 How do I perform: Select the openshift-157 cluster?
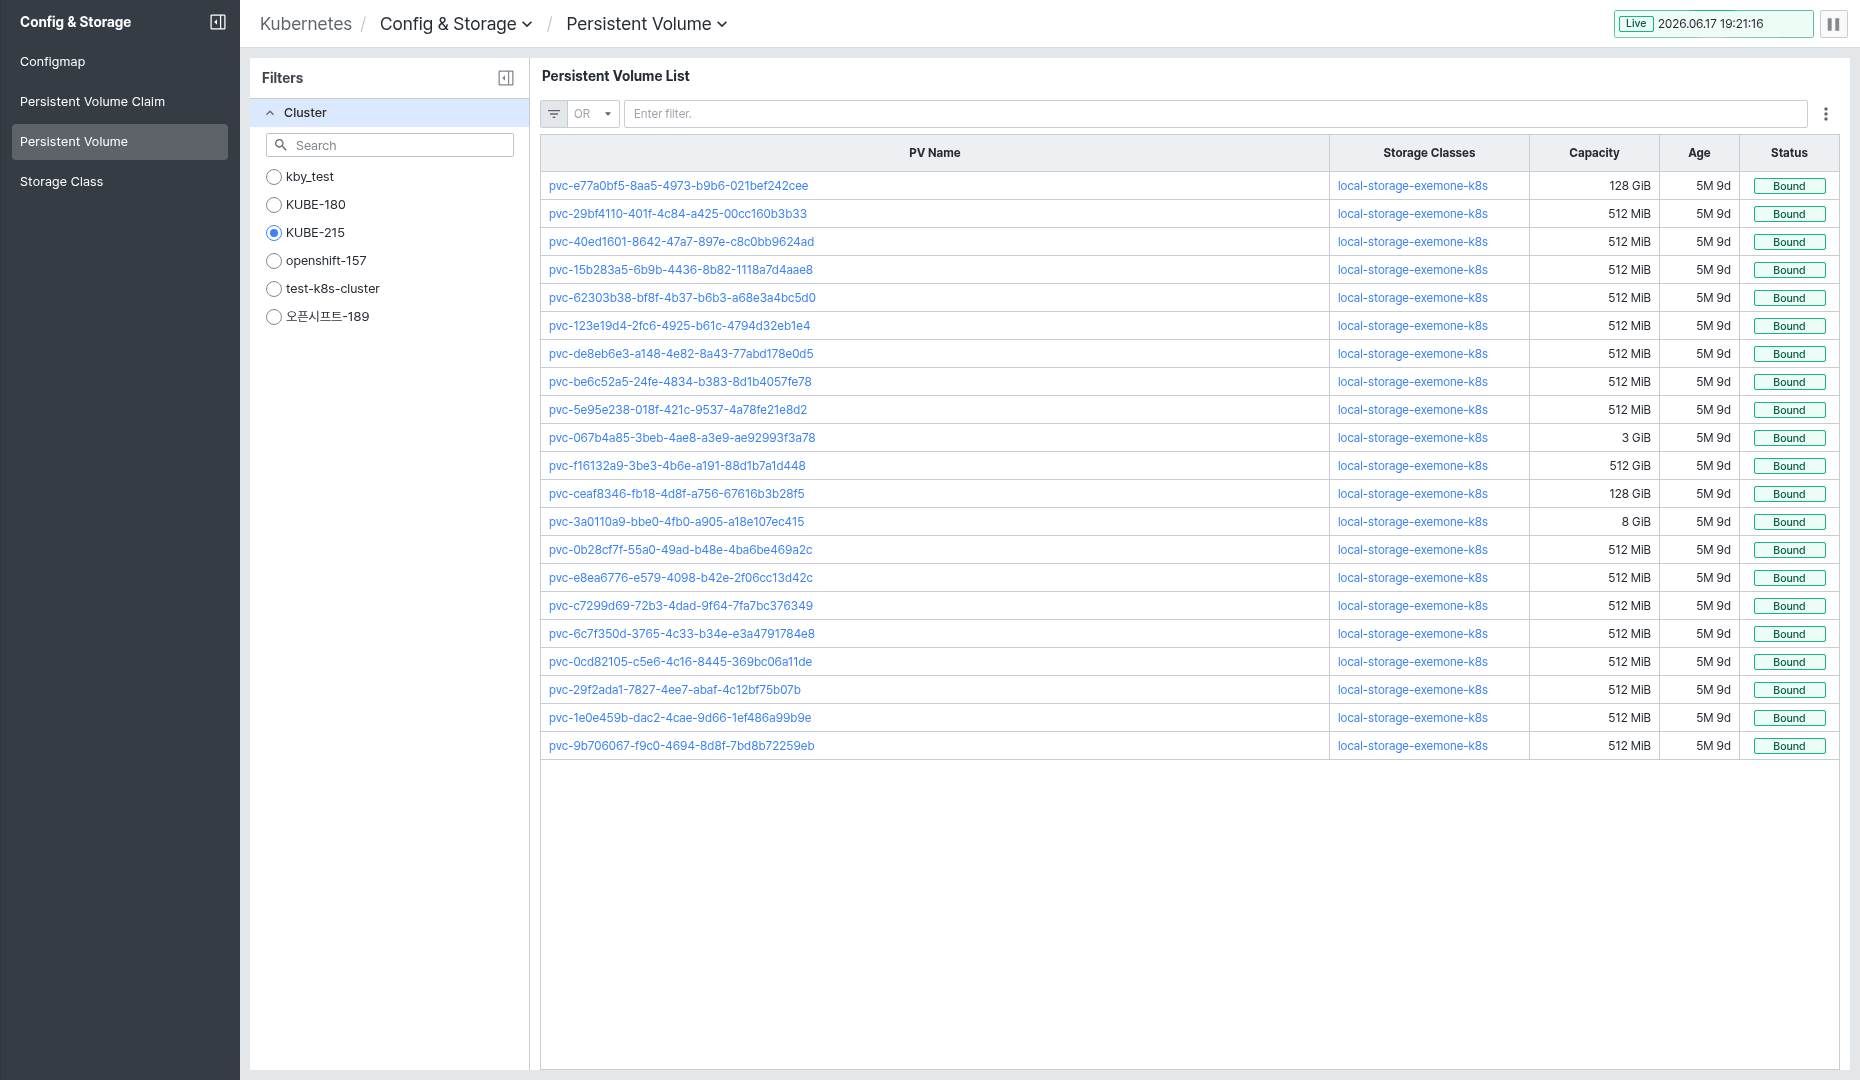coord(274,261)
